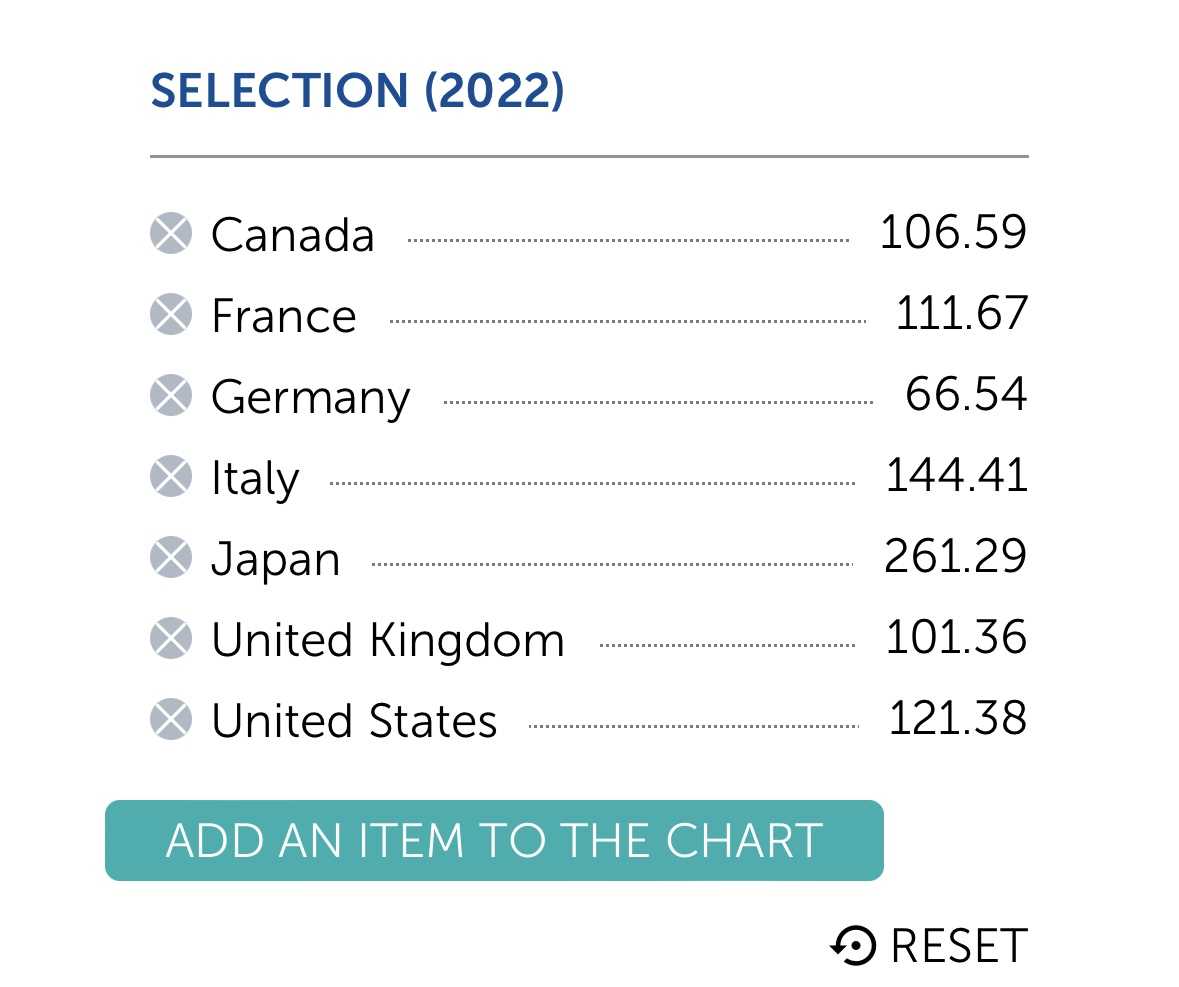Remove Japan from the selection list

(171, 557)
